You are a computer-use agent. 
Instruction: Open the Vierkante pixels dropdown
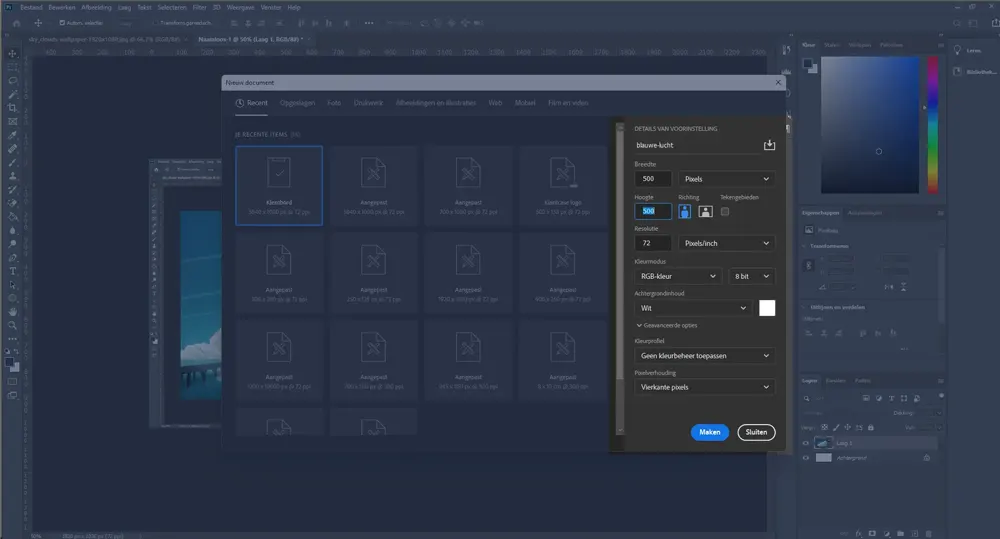(704, 387)
